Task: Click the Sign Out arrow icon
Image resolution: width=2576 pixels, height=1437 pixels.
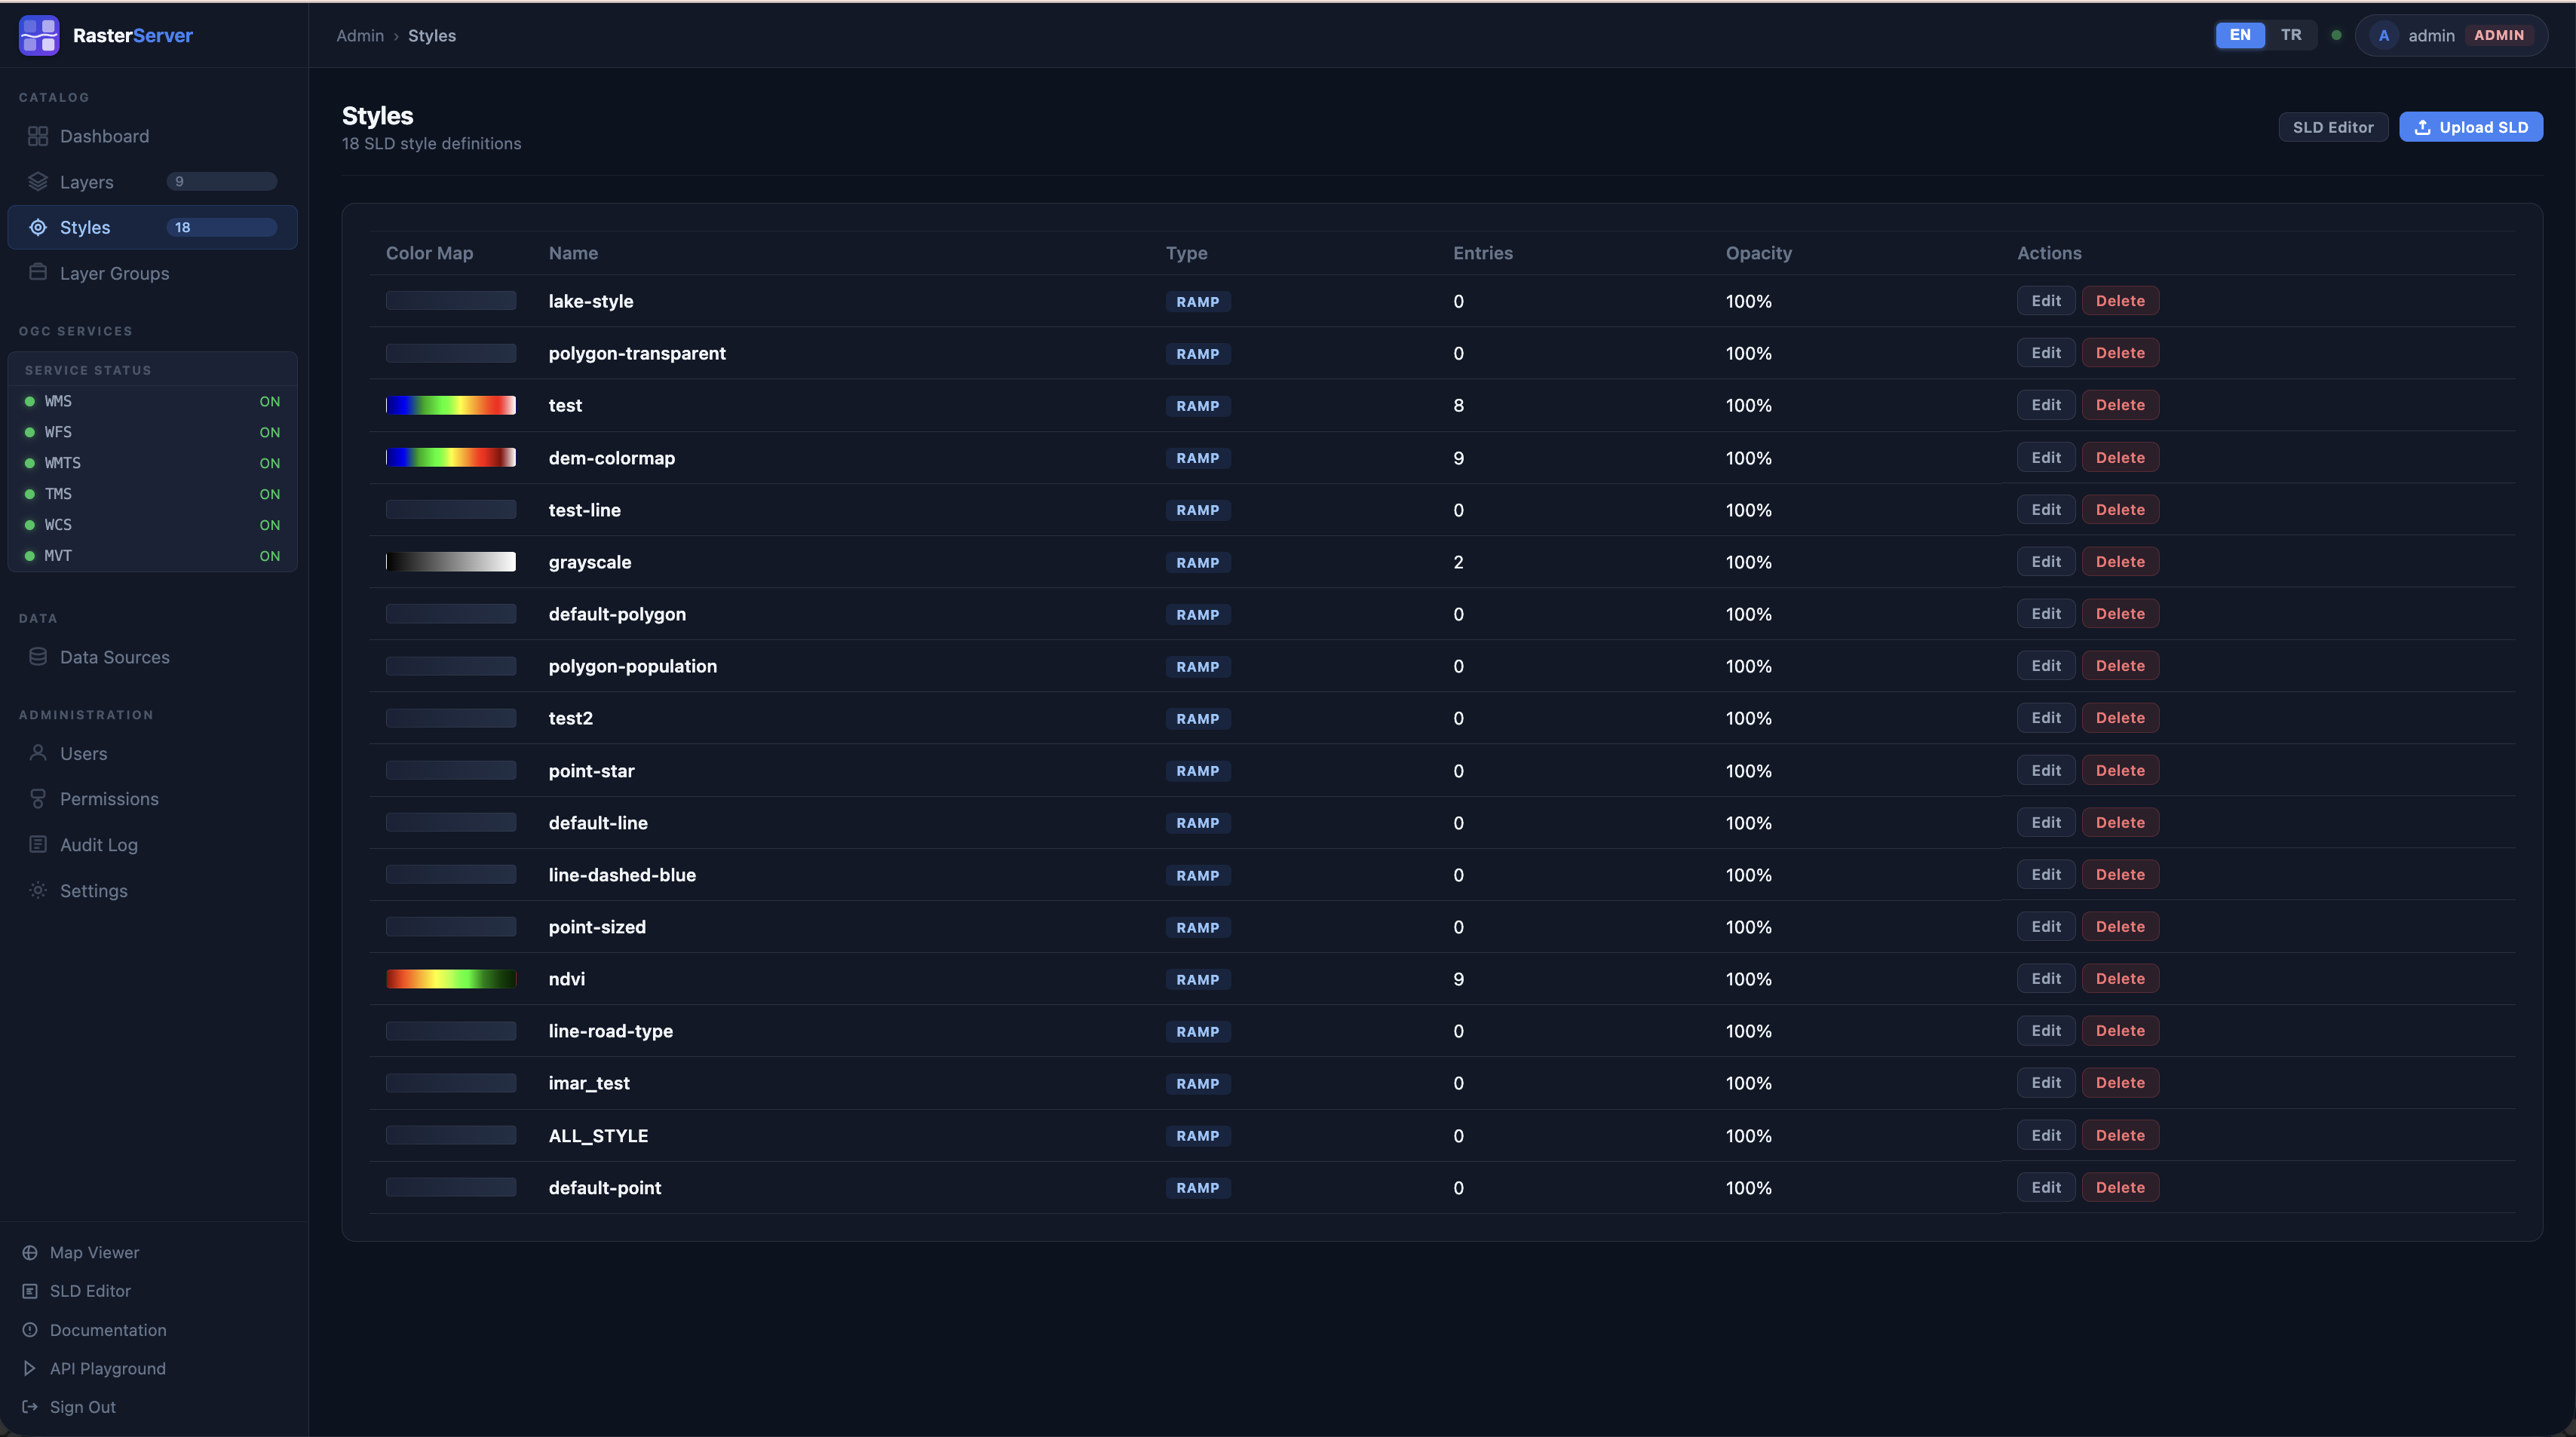Action: point(30,1406)
